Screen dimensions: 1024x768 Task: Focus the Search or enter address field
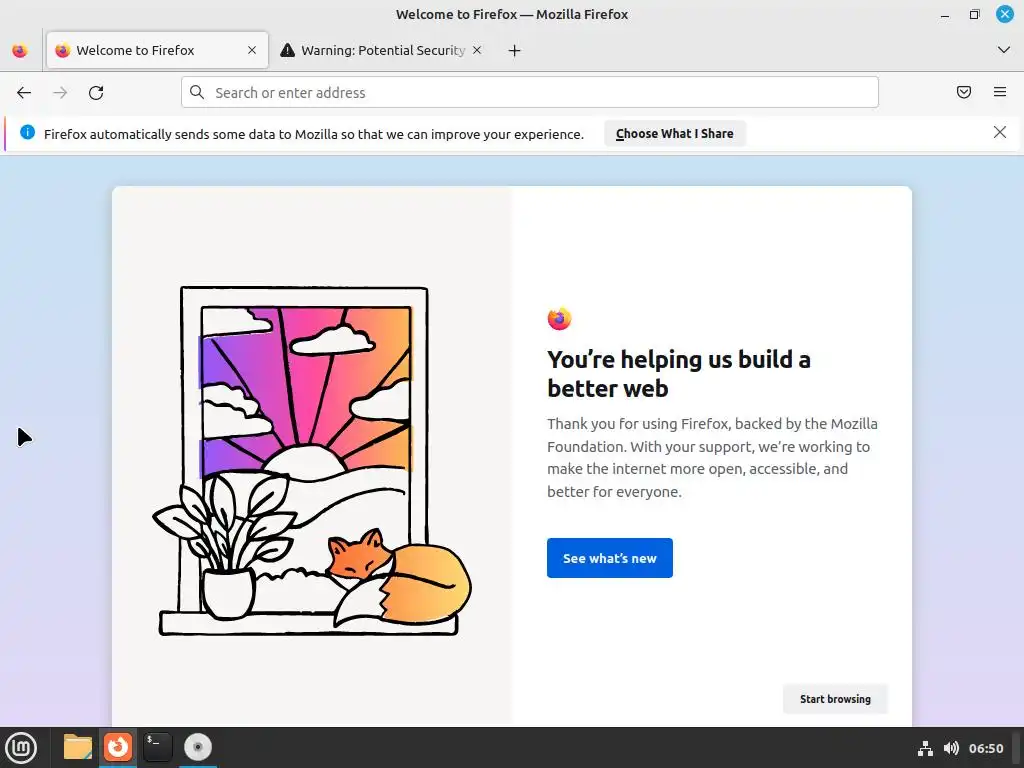pos(530,92)
